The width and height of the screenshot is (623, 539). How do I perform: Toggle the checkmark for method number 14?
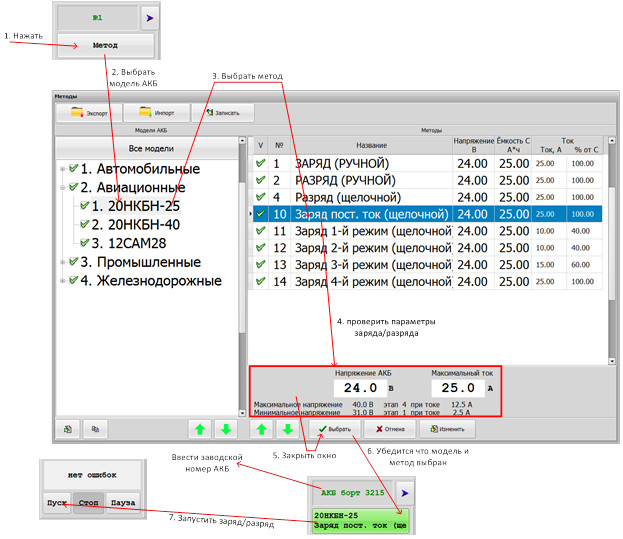pyautogui.click(x=260, y=282)
